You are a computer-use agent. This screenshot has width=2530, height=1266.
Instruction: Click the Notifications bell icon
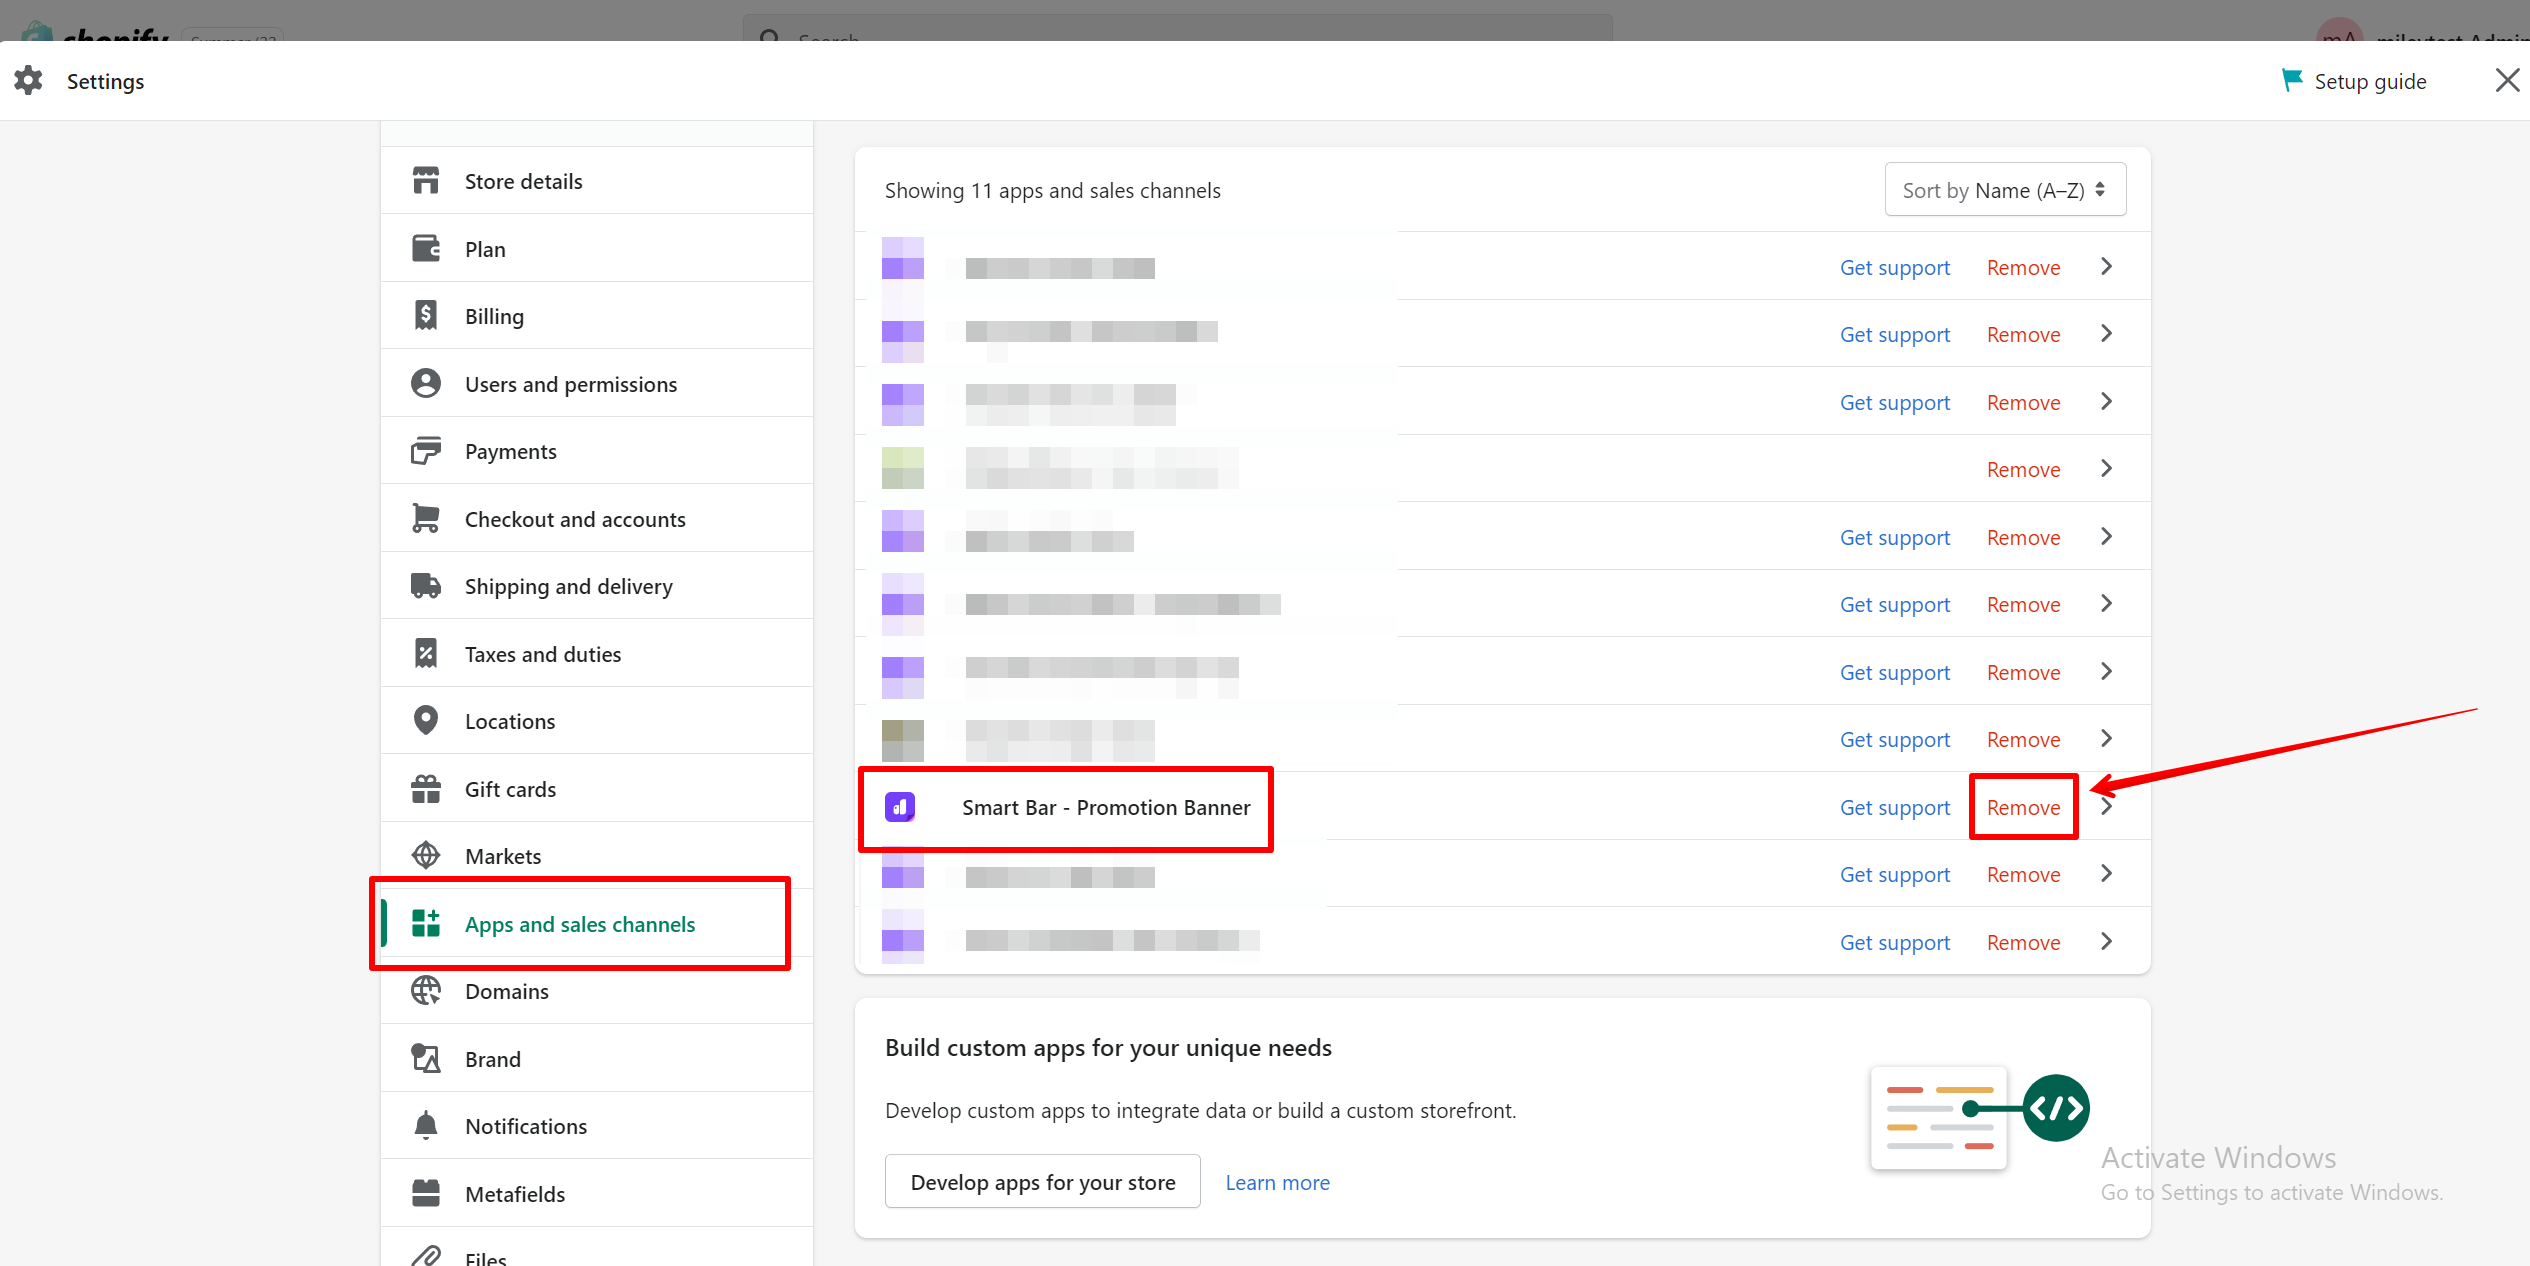426,1125
